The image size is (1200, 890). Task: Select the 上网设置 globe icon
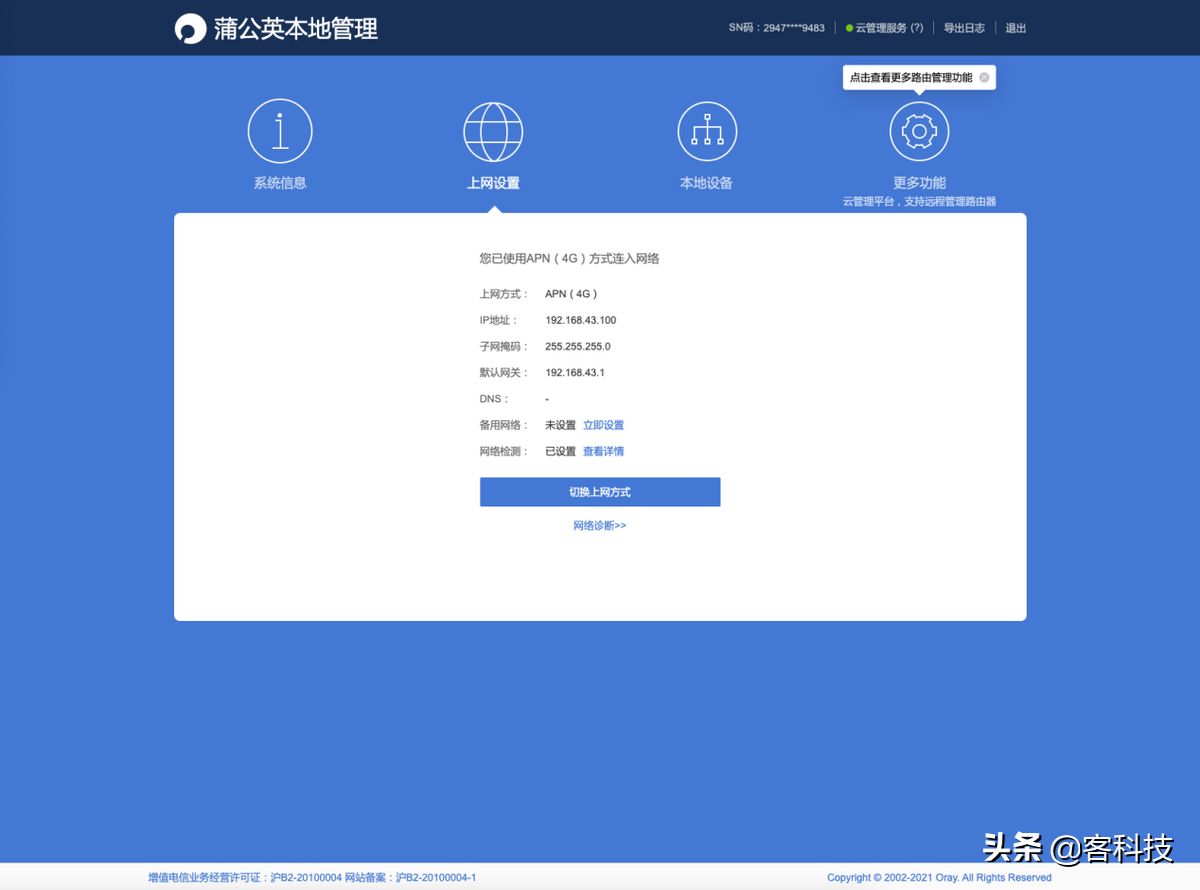tap(493, 131)
